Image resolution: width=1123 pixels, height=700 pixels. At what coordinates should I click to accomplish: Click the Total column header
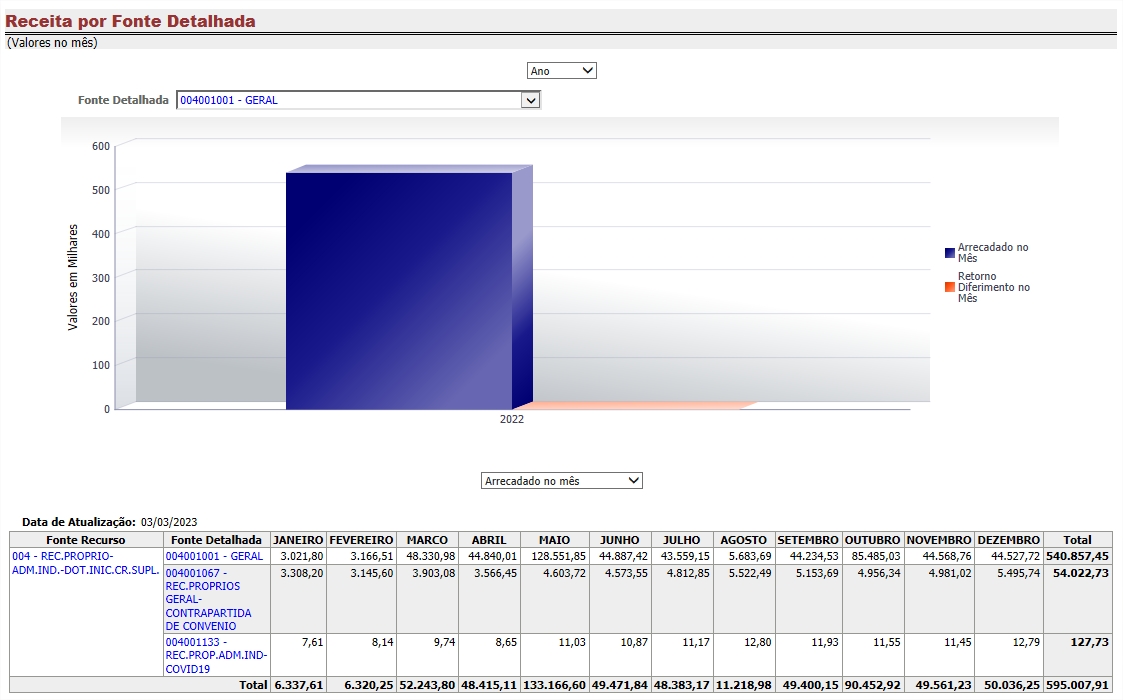coord(1077,540)
